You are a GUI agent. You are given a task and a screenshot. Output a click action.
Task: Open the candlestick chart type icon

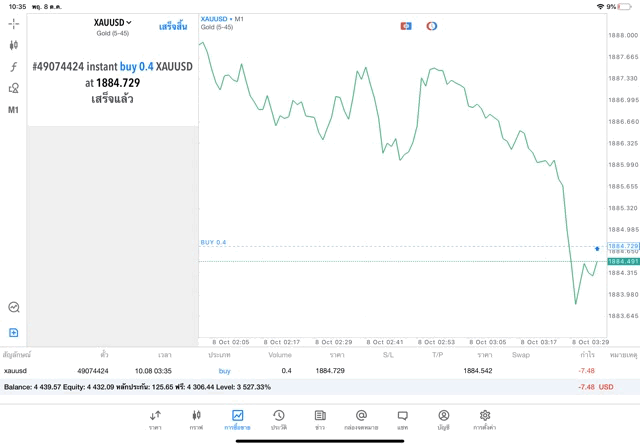14,45
